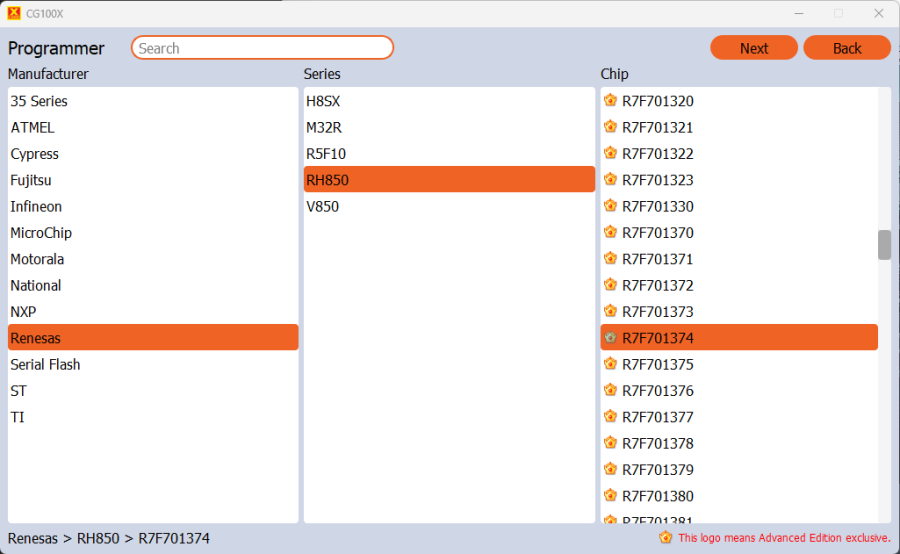Viewport: 900px width, 554px height.
Task: Click the badge icon next to R7F701322
Action: [x=610, y=154]
